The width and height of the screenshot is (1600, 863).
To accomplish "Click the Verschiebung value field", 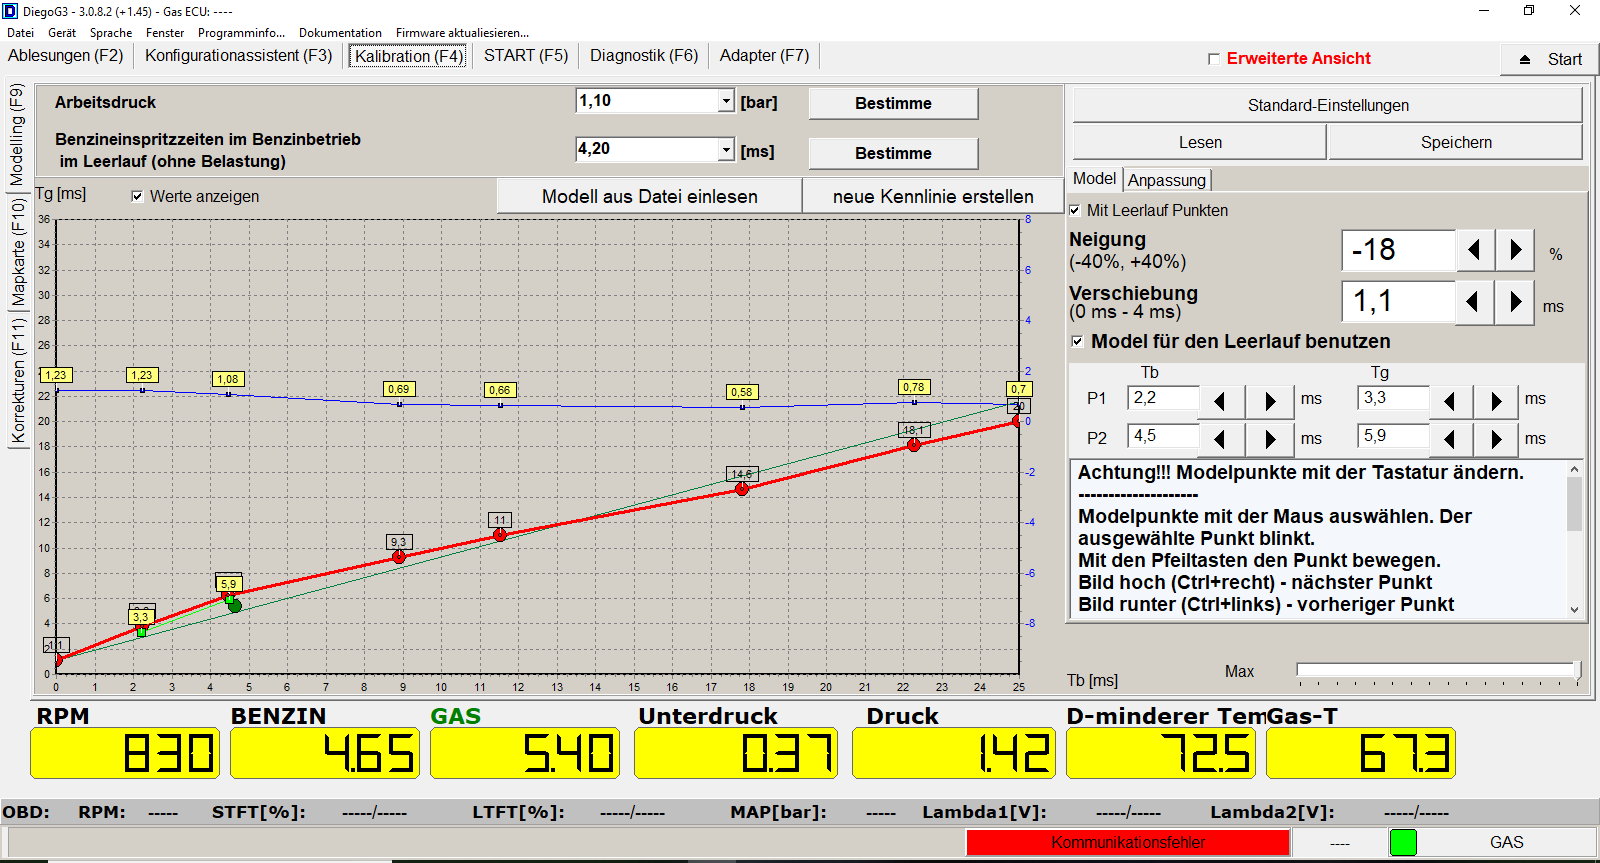I will [x=1398, y=302].
